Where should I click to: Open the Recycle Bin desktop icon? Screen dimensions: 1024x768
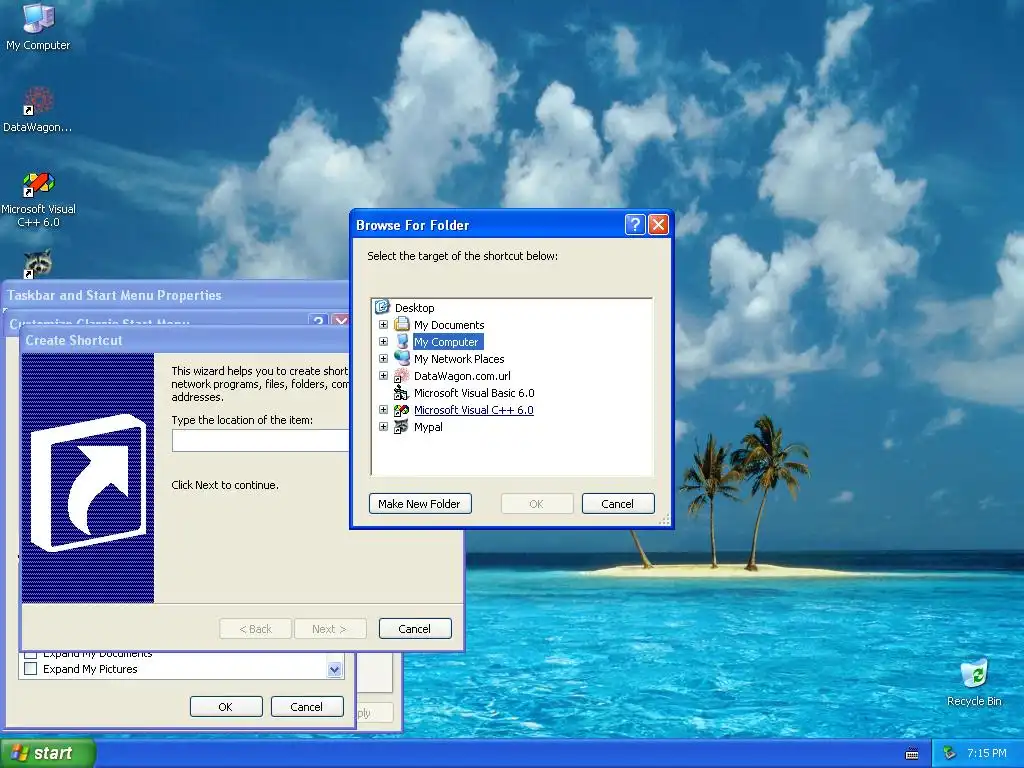pos(974,673)
